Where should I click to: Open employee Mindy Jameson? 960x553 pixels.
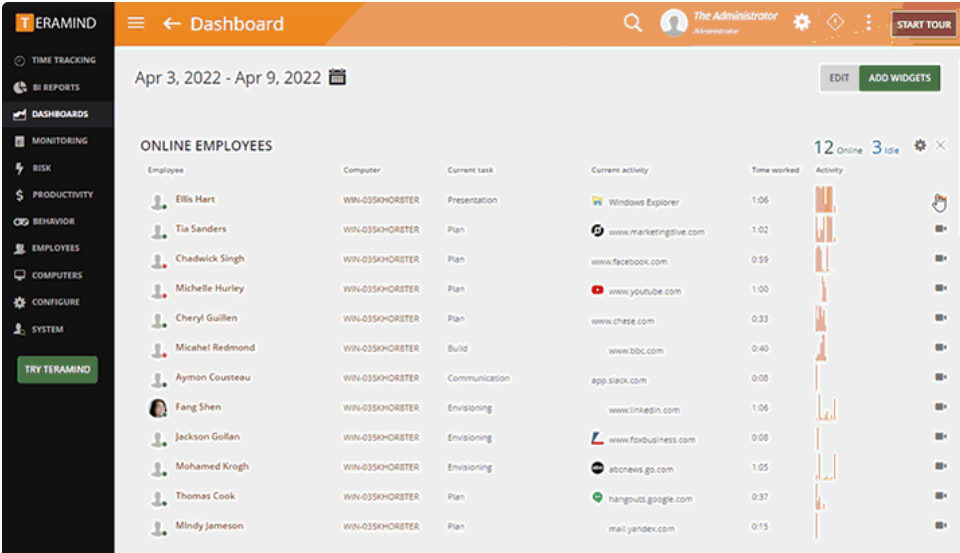tap(209, 525)
